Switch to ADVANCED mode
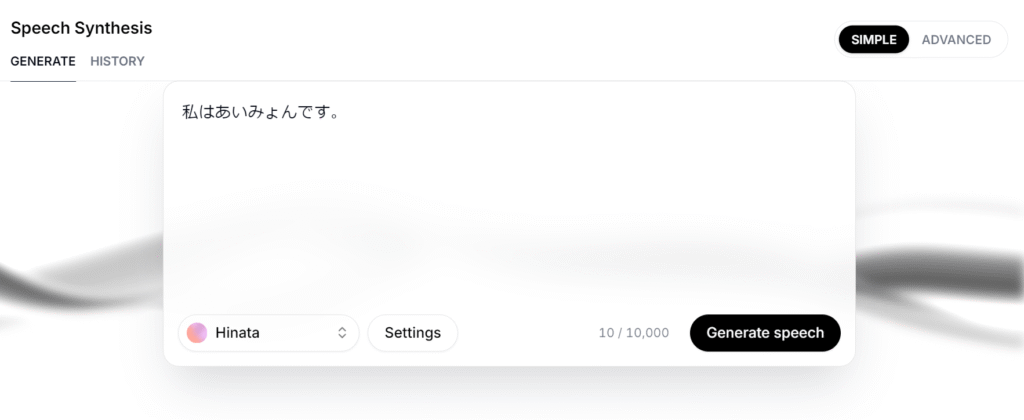1024x420 pixels. tap(956, 40)
